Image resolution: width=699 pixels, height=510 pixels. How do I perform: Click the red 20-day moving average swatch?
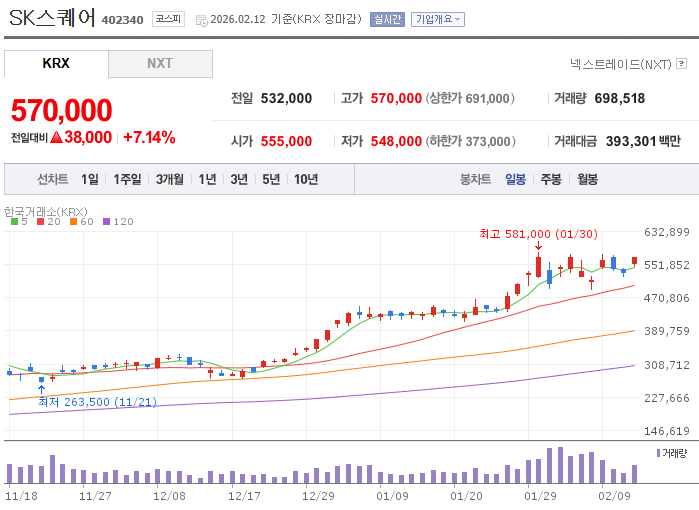pyautogui.click(x=41, y=222)
